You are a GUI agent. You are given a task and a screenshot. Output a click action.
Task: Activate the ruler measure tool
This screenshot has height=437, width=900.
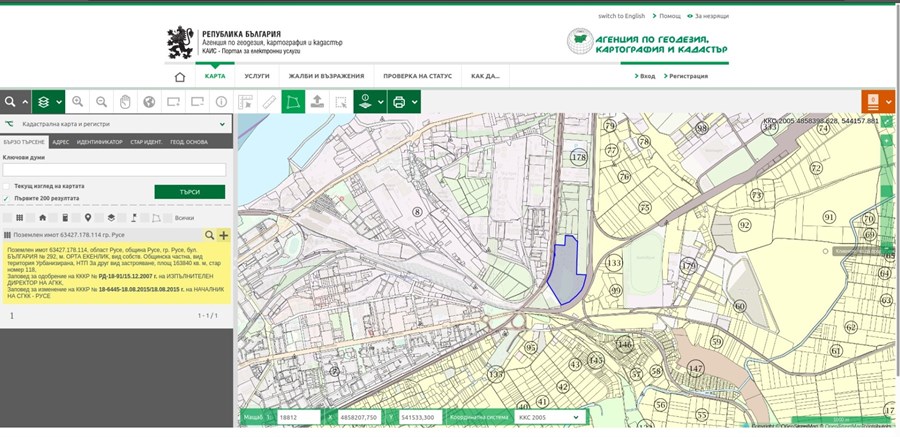tap(268, 102)
